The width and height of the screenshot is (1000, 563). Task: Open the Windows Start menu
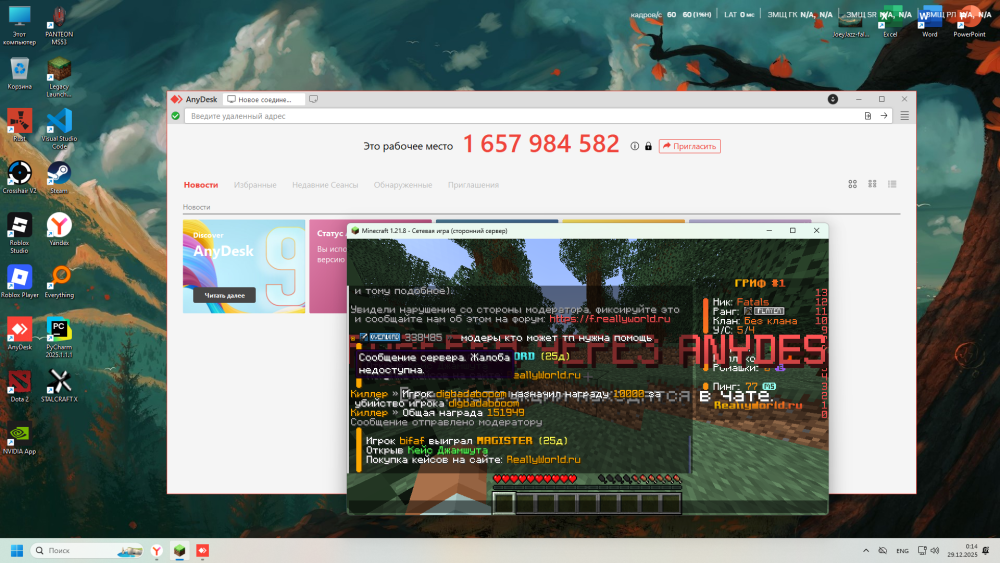pyautogui.click(x=17, y=550)
